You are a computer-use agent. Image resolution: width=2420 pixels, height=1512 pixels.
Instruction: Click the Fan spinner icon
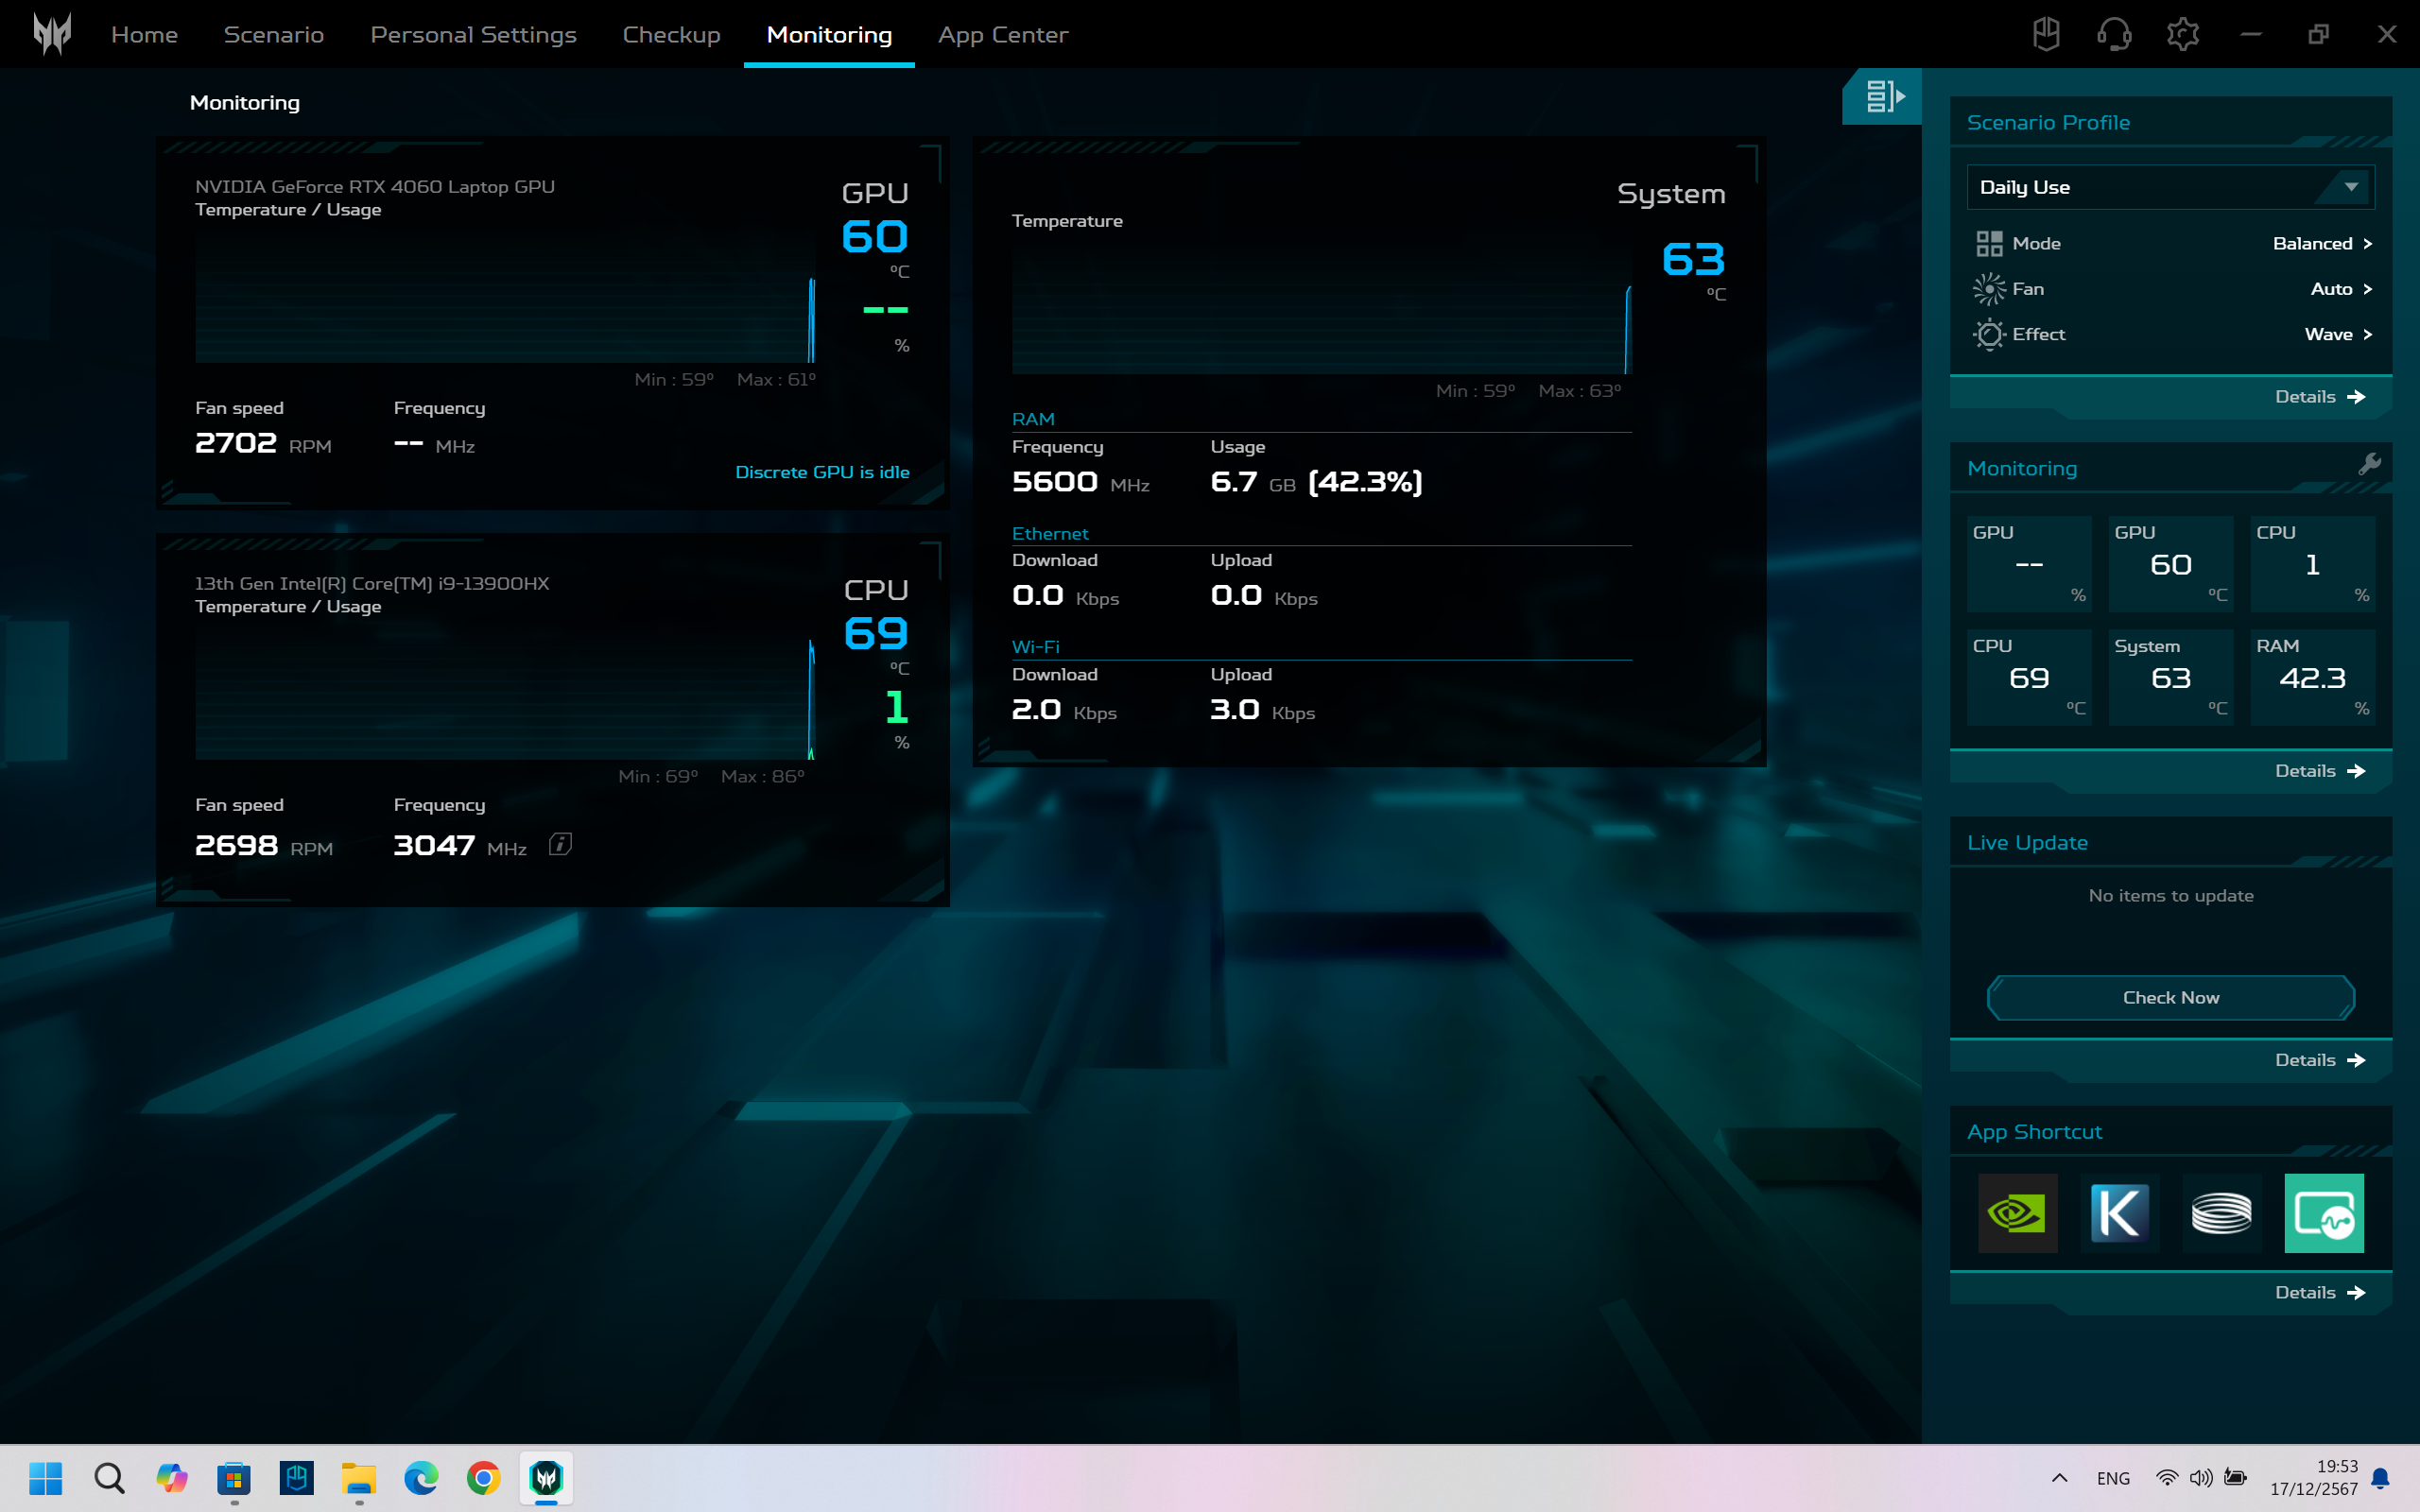pos(1989,289)
